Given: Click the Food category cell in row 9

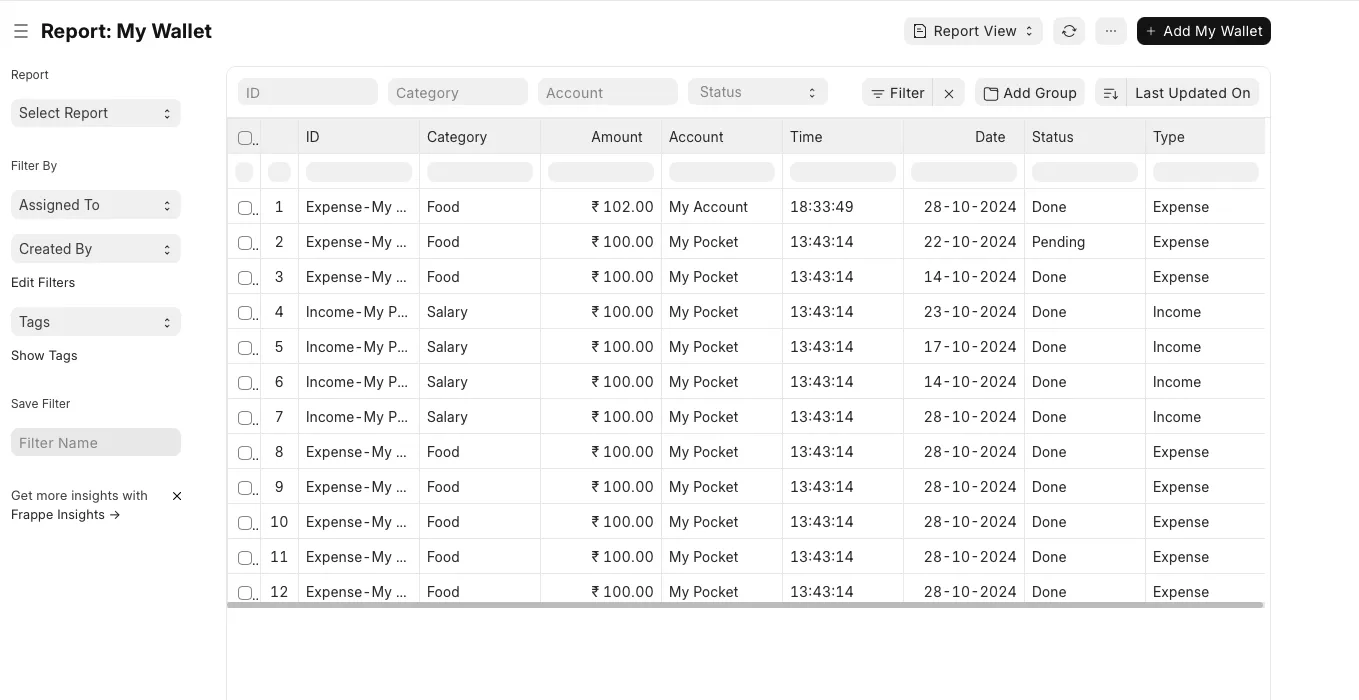Looking at the screenshot, I should [480, 487].
